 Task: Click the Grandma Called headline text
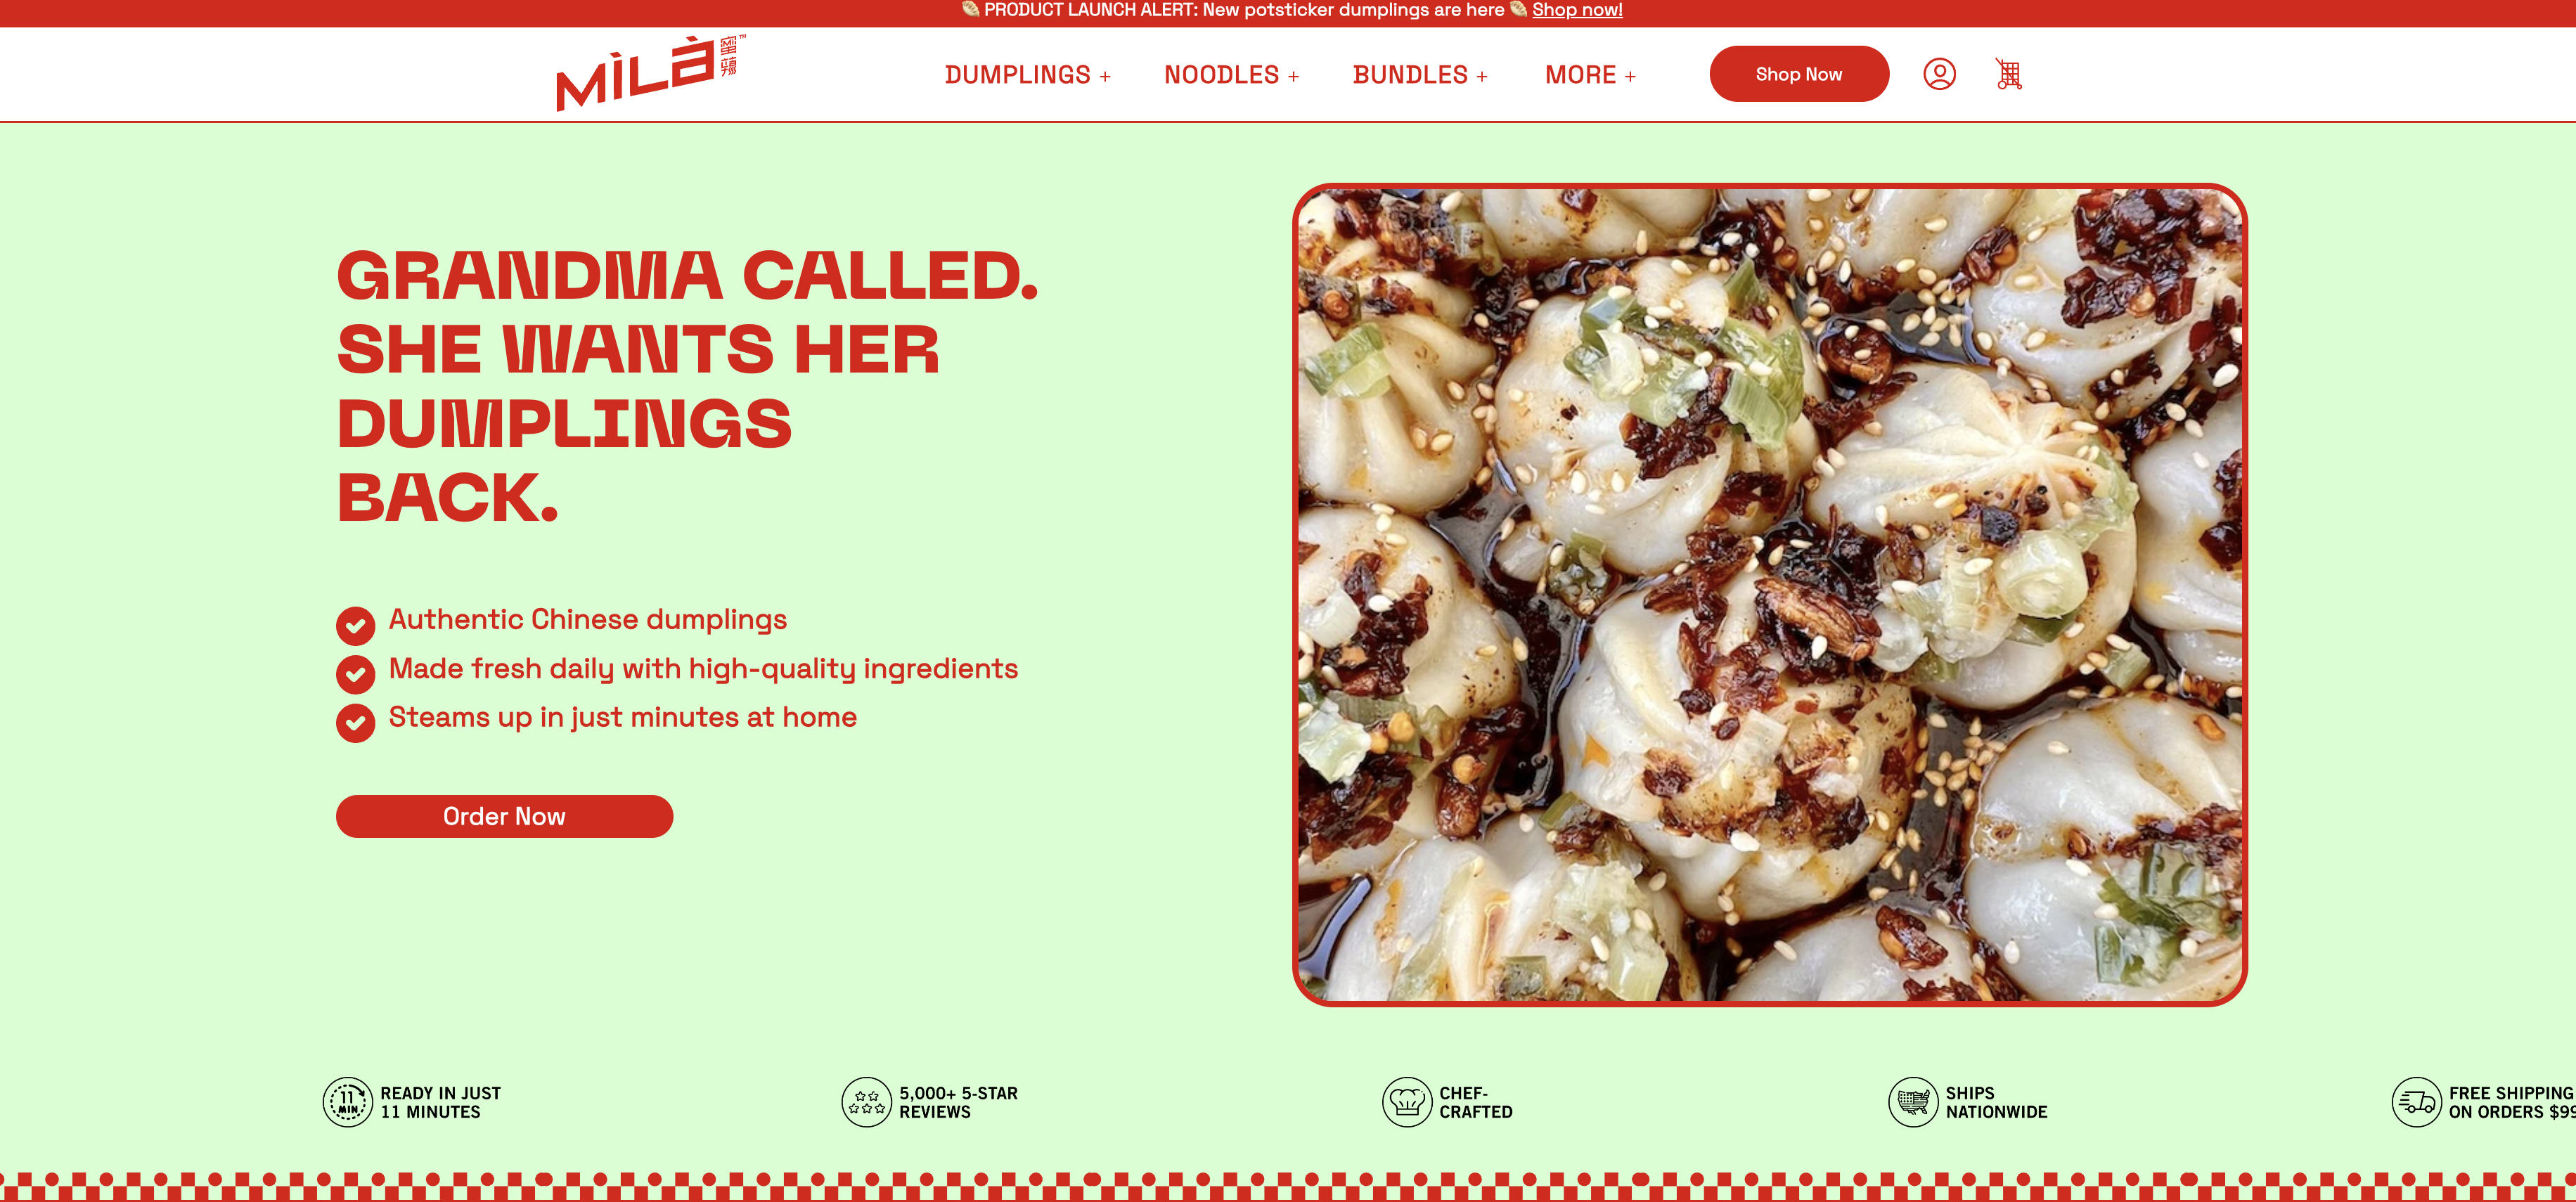688,386
